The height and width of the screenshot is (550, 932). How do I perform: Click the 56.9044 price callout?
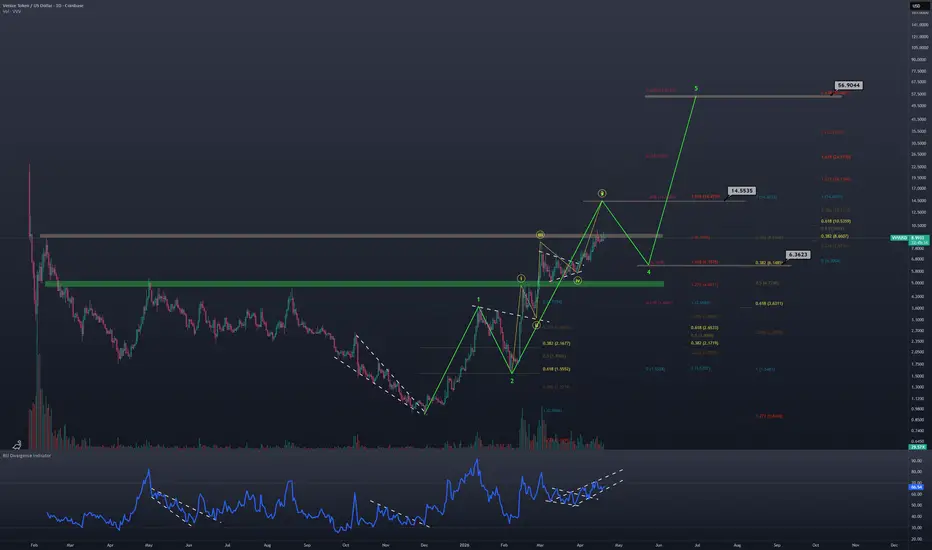tap(848, 86)
